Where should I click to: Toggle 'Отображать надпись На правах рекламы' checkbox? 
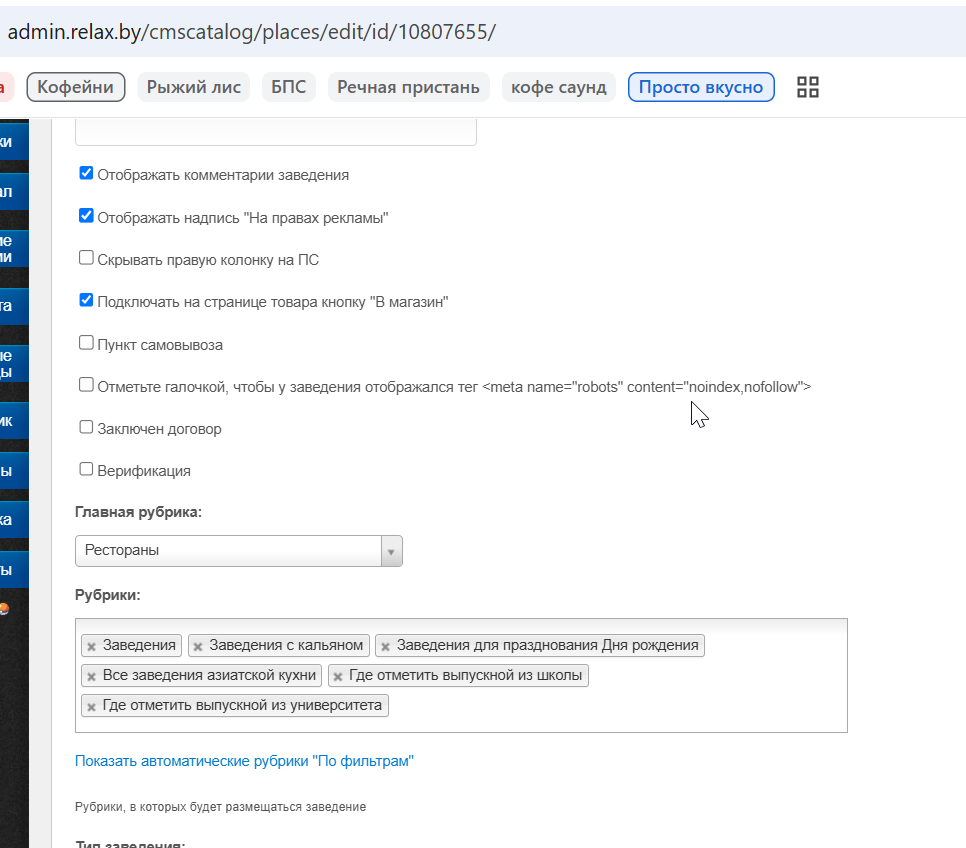click(86, 216)
